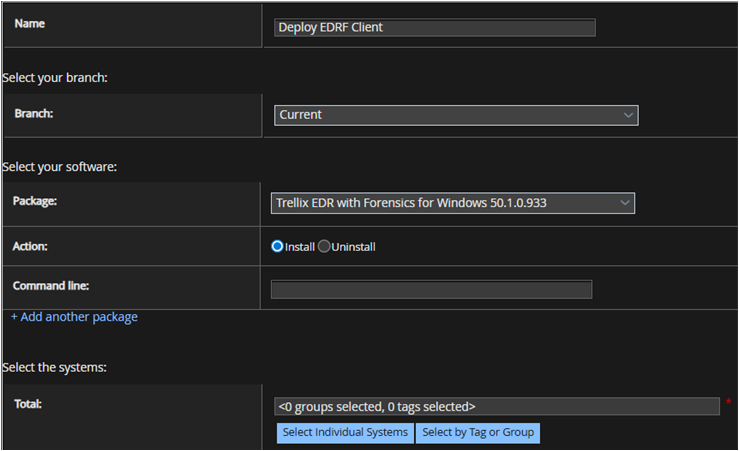
Task: Click the Select Individual Systems button
Action: point(345,433)
